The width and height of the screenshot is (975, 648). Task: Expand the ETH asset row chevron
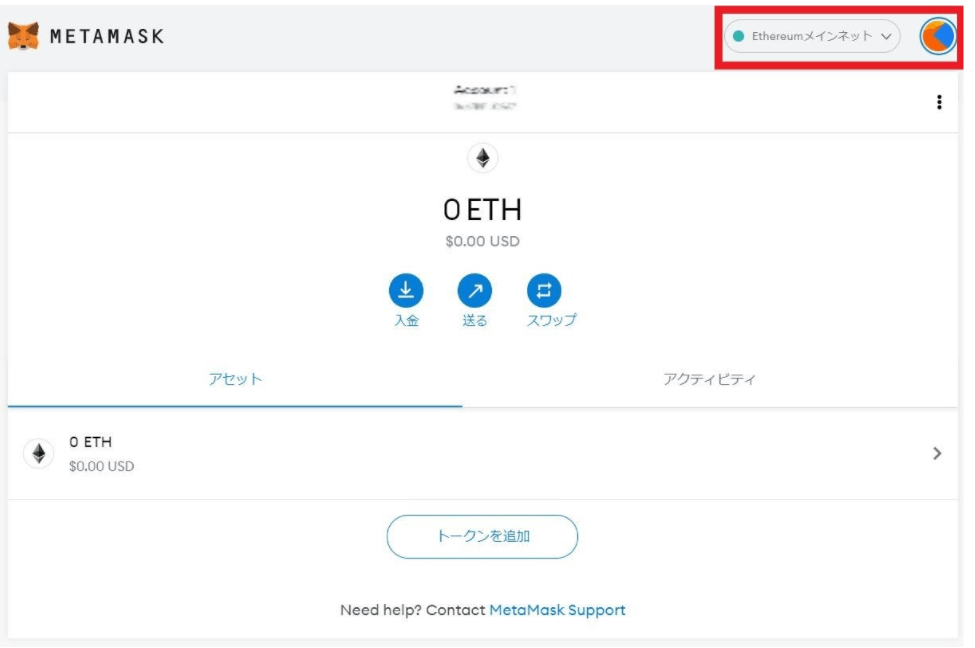coord(937,453)
